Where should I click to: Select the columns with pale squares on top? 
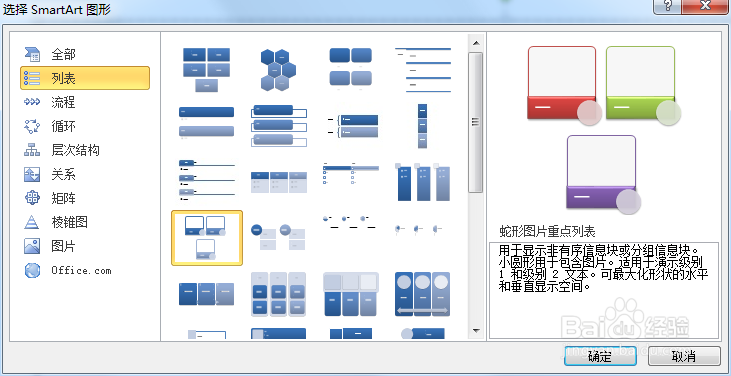pyautogui.click(x=351, y=294)
